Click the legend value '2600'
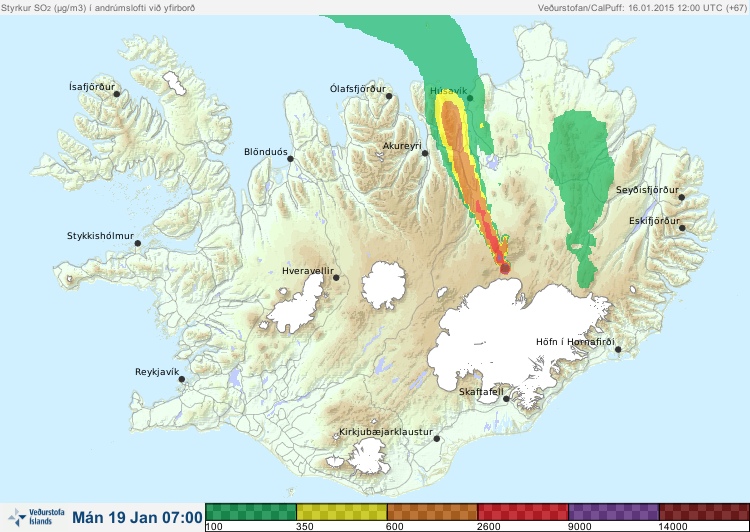 point(489,527)
